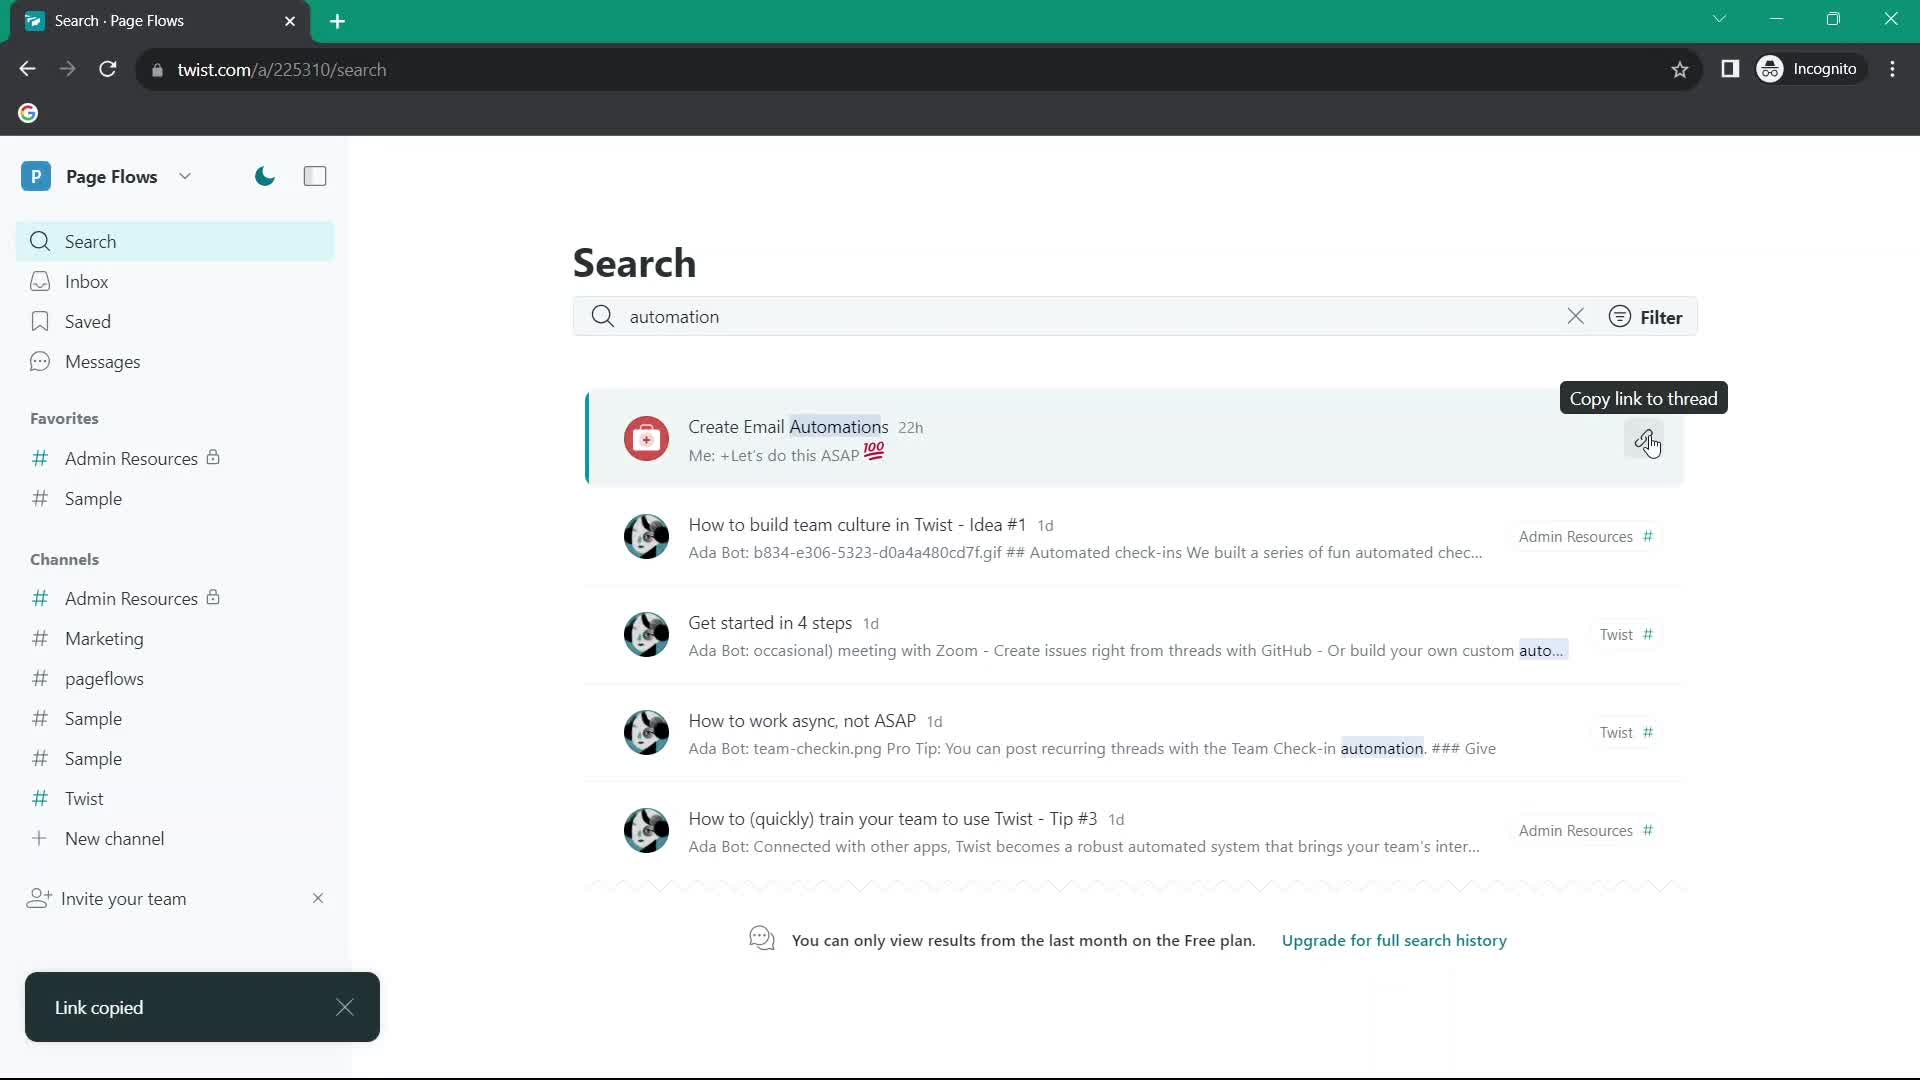Click the layout toggle icon

pyautogui.click(x=316, y=177)
